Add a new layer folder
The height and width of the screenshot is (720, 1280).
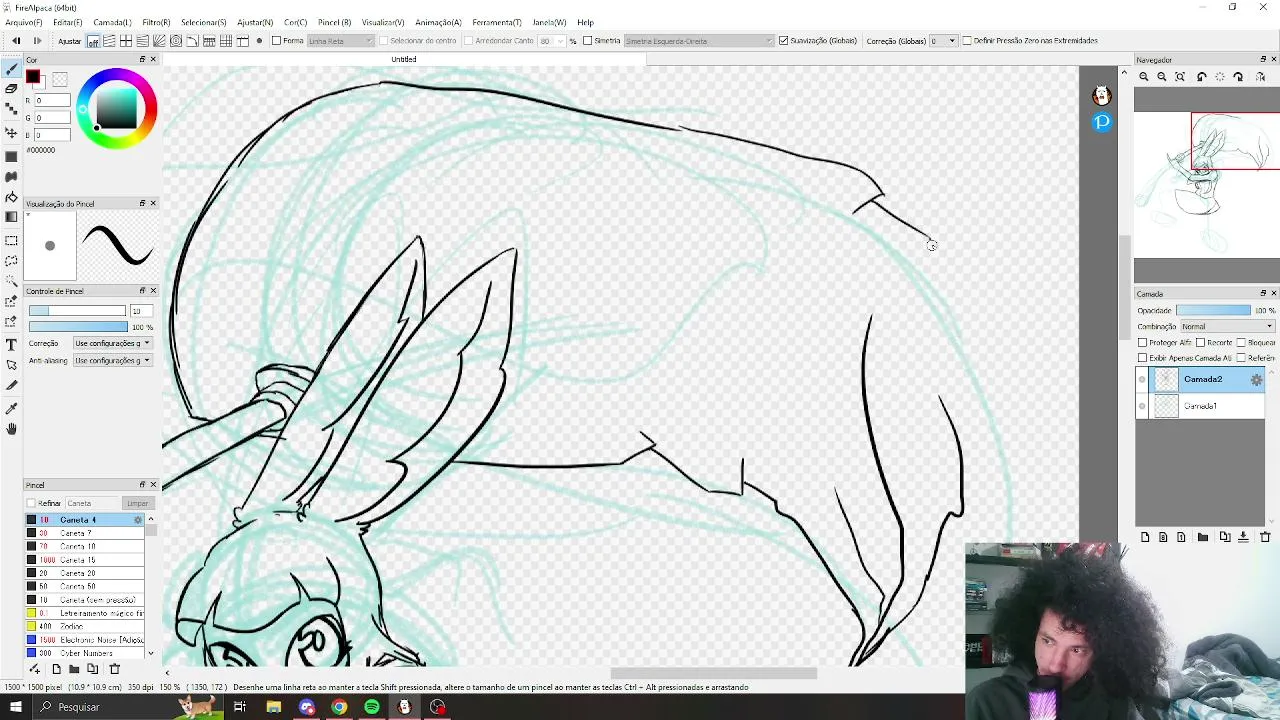(x=1203, y=537)
